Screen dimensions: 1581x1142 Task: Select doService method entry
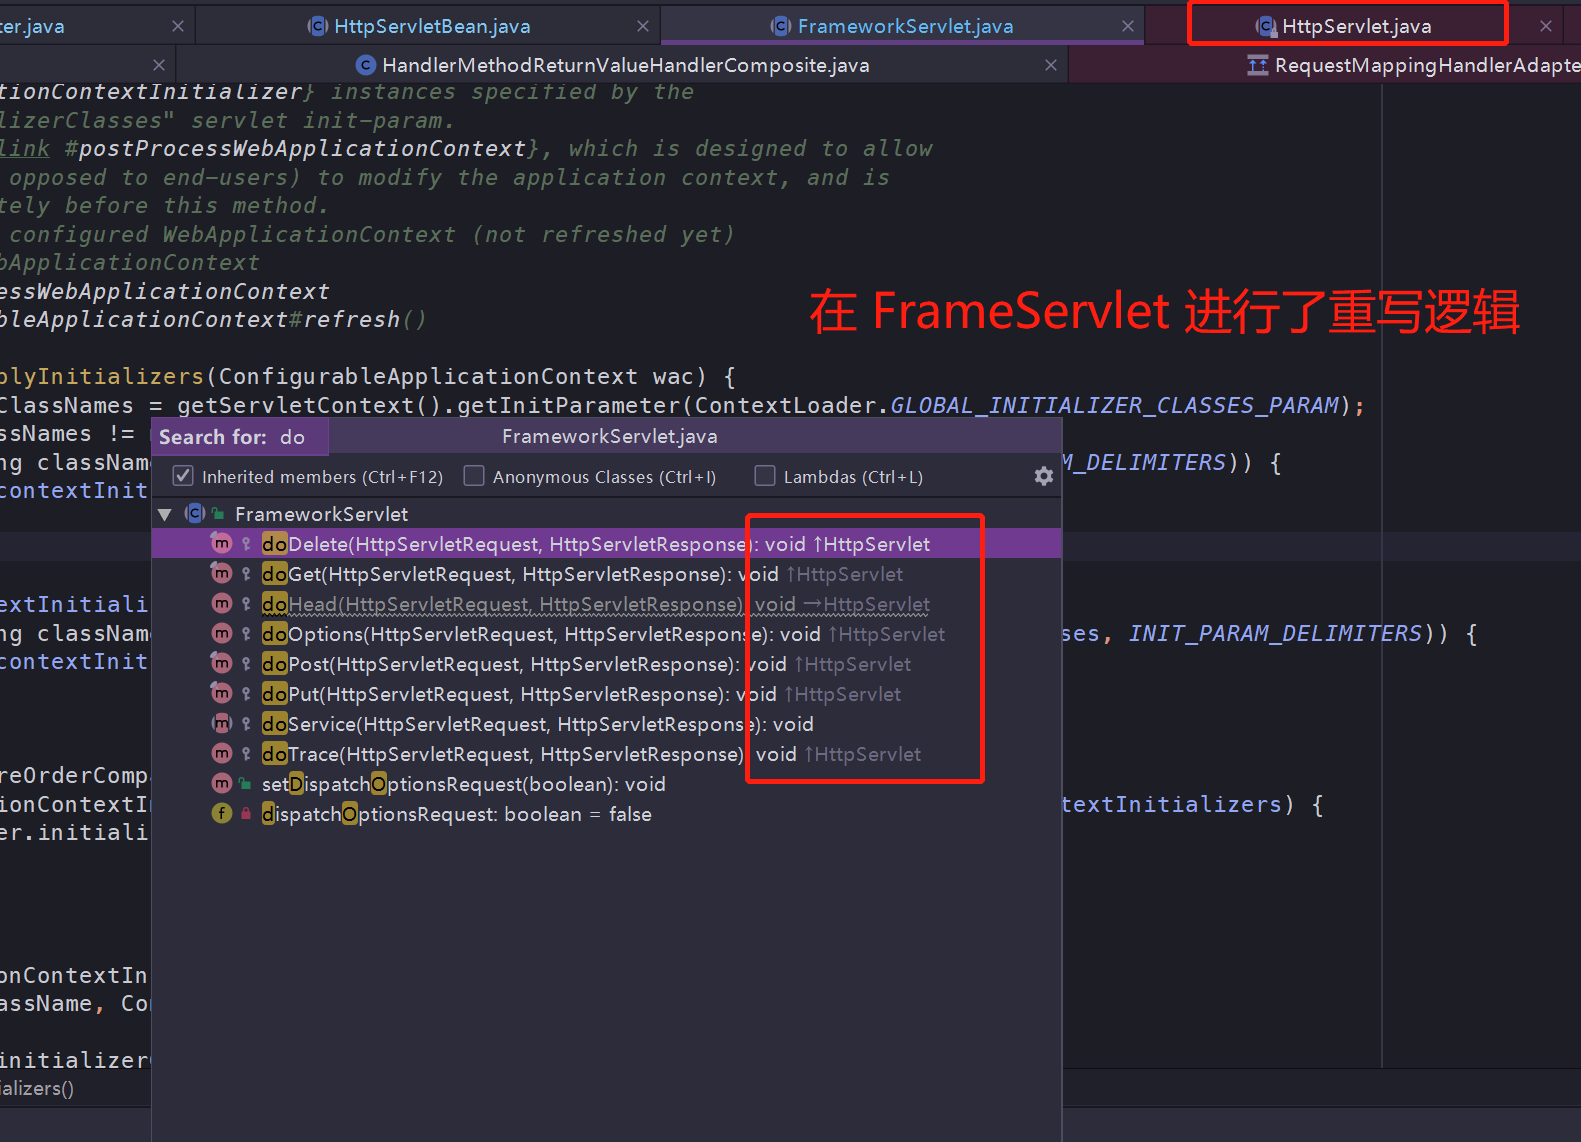606,724
